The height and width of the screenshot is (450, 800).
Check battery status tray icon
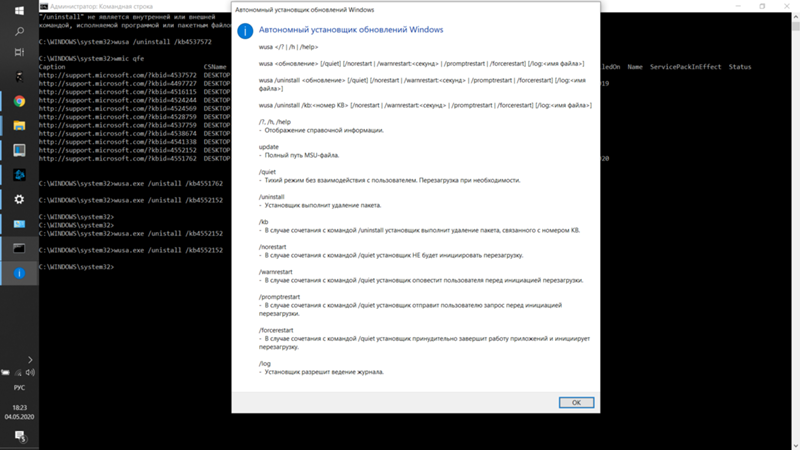[x=6, y=372]
